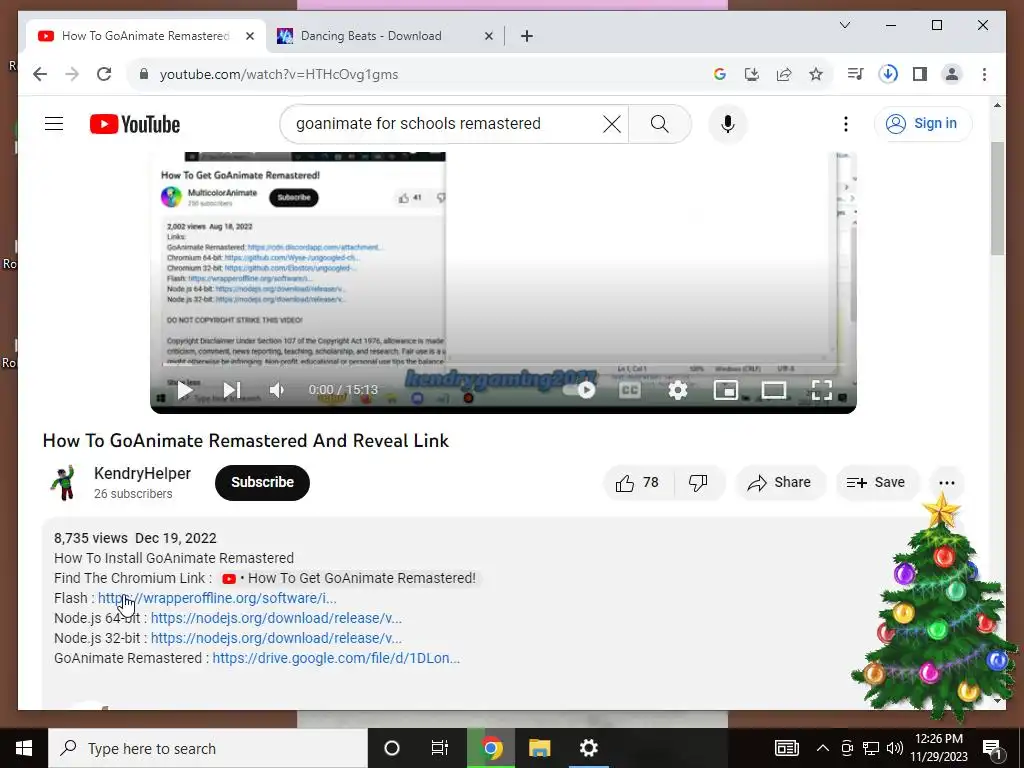Open the Chrome downloads icon
This screenshot has width=1024, height=768.
pyautogui.click(x=888, y=74)
